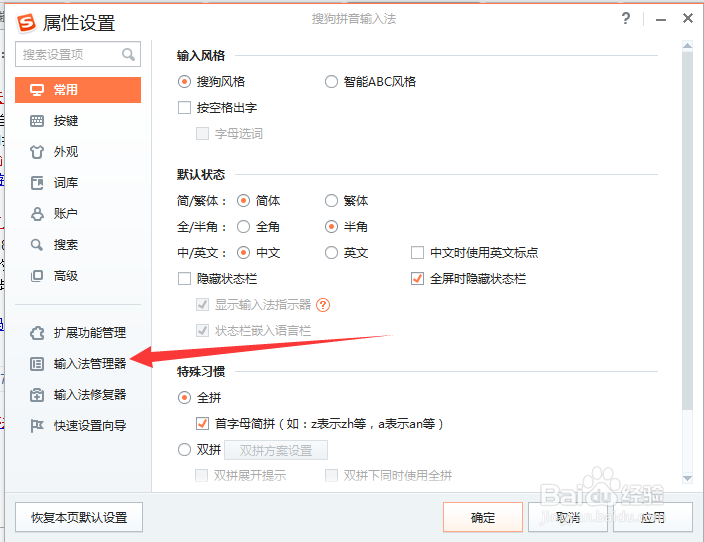Select the 双拼 radio button
Screen dimensions: 704x542
tap(184, 449)
